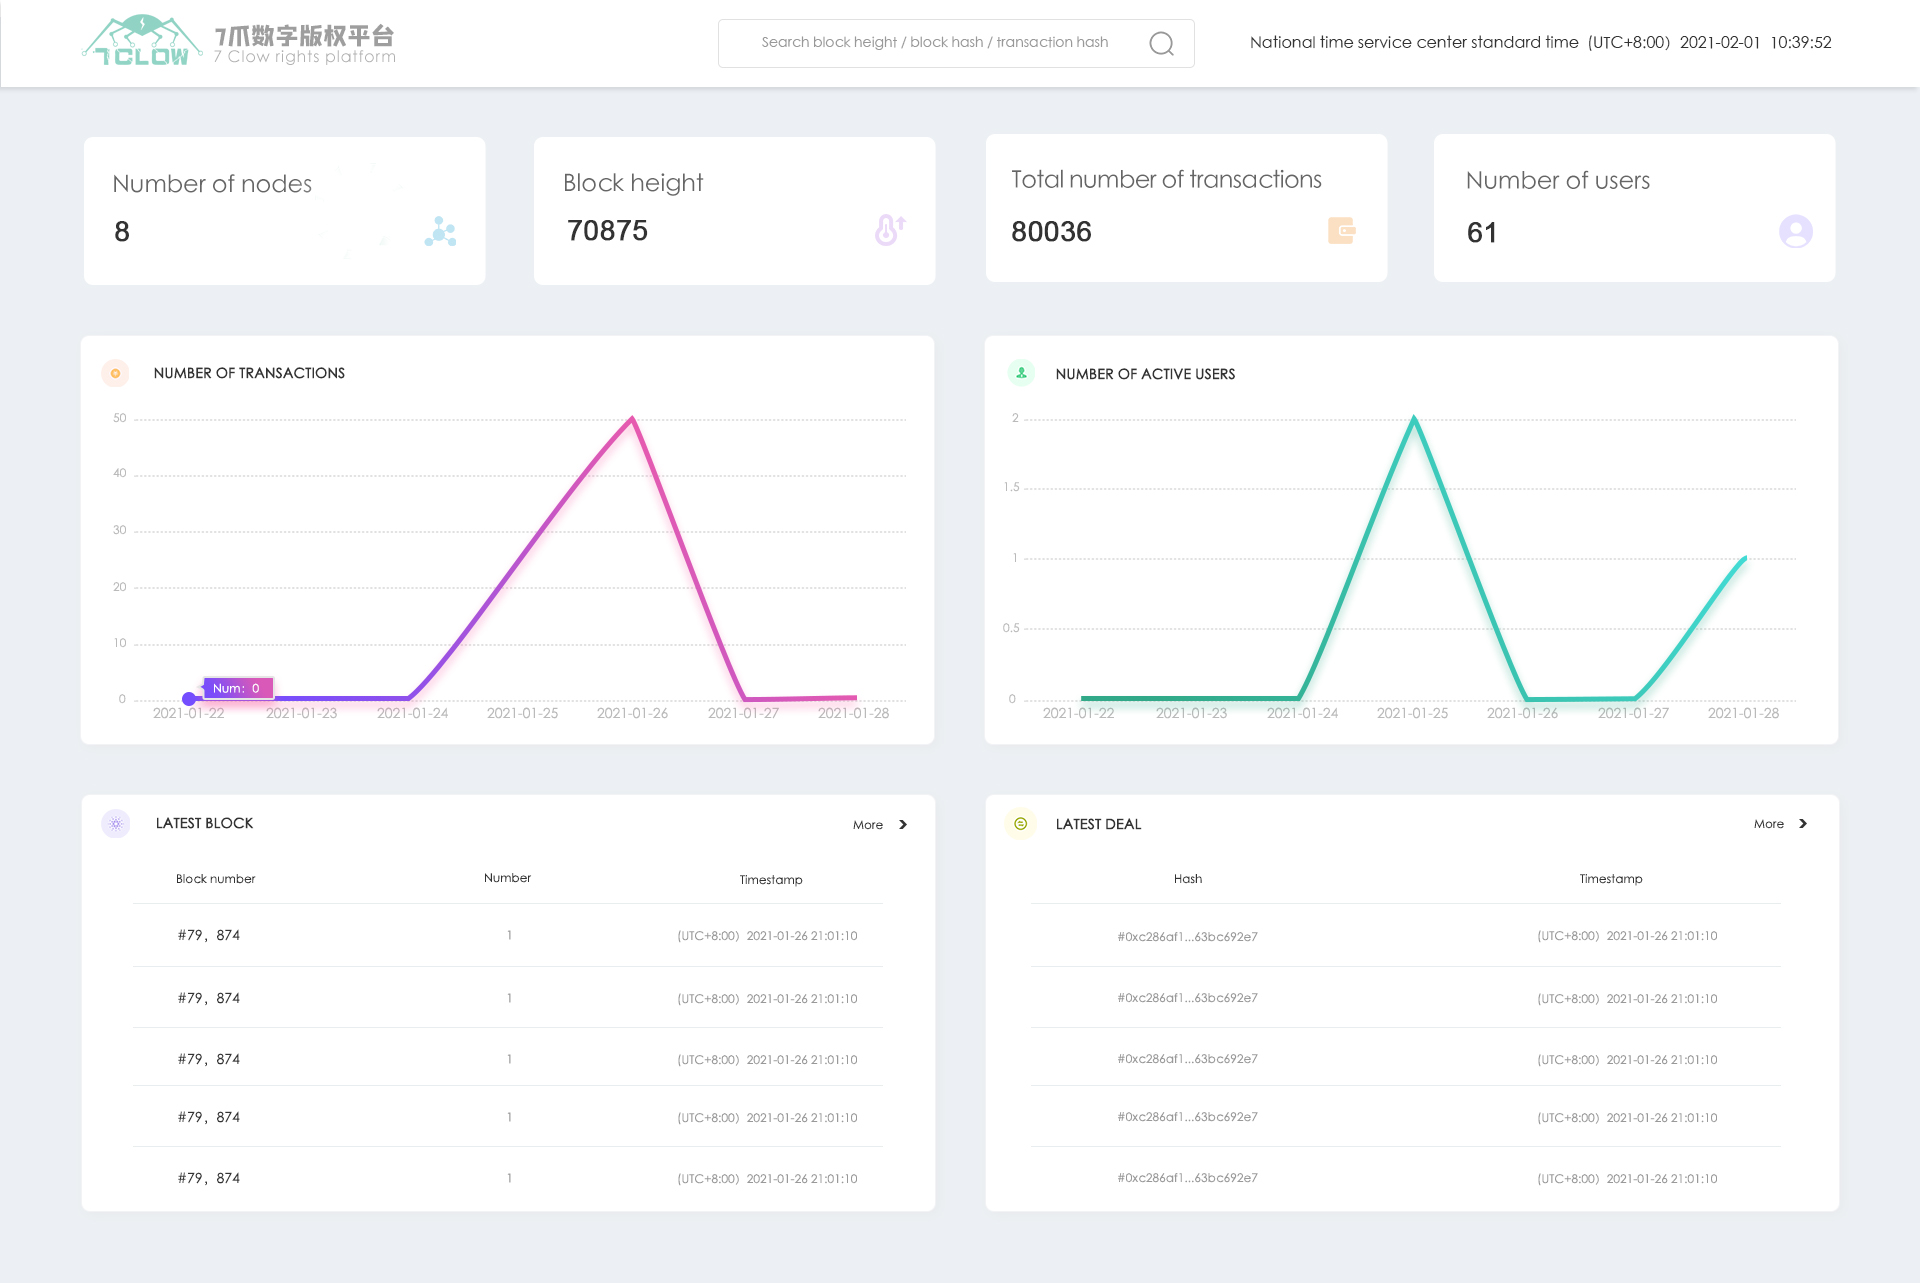Click the Block number column header

[x=215, y=879]
